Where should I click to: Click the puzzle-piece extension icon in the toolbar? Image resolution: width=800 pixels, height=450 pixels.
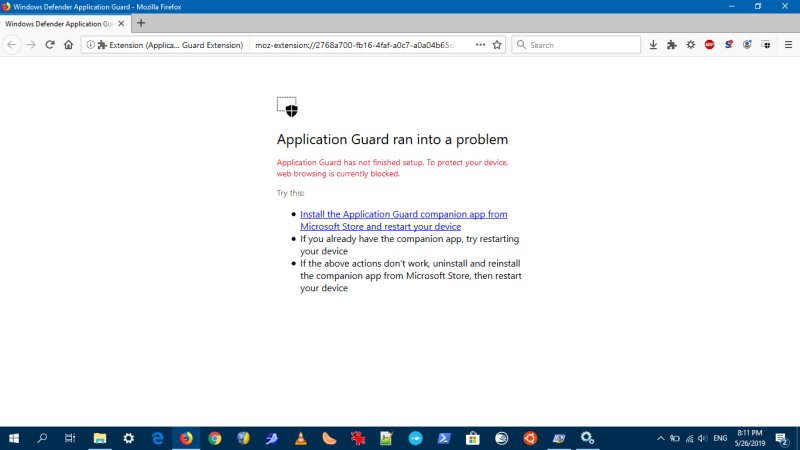(672, 45)
